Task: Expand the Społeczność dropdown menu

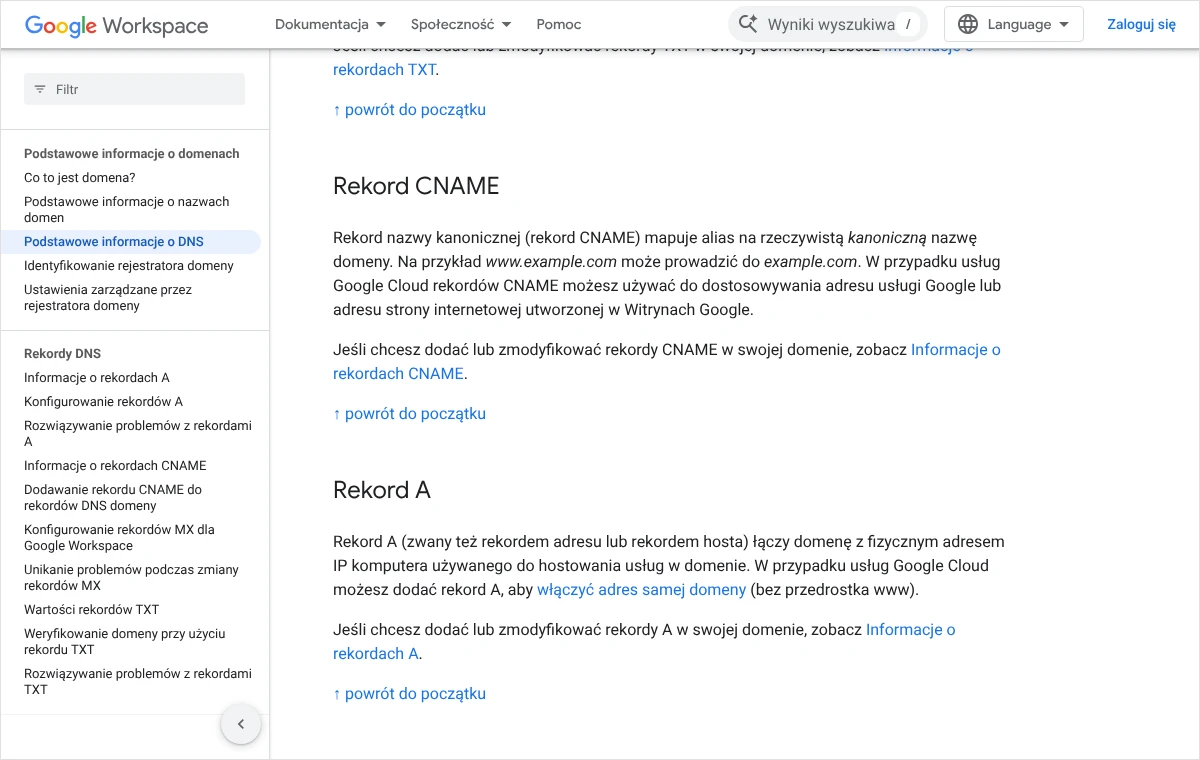Action: 461,24
